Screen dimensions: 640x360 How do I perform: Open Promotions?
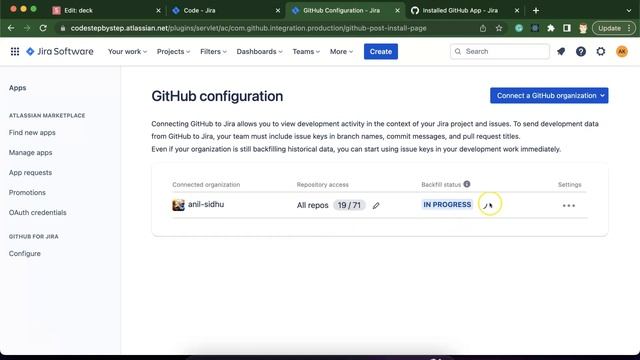[27, 193]
